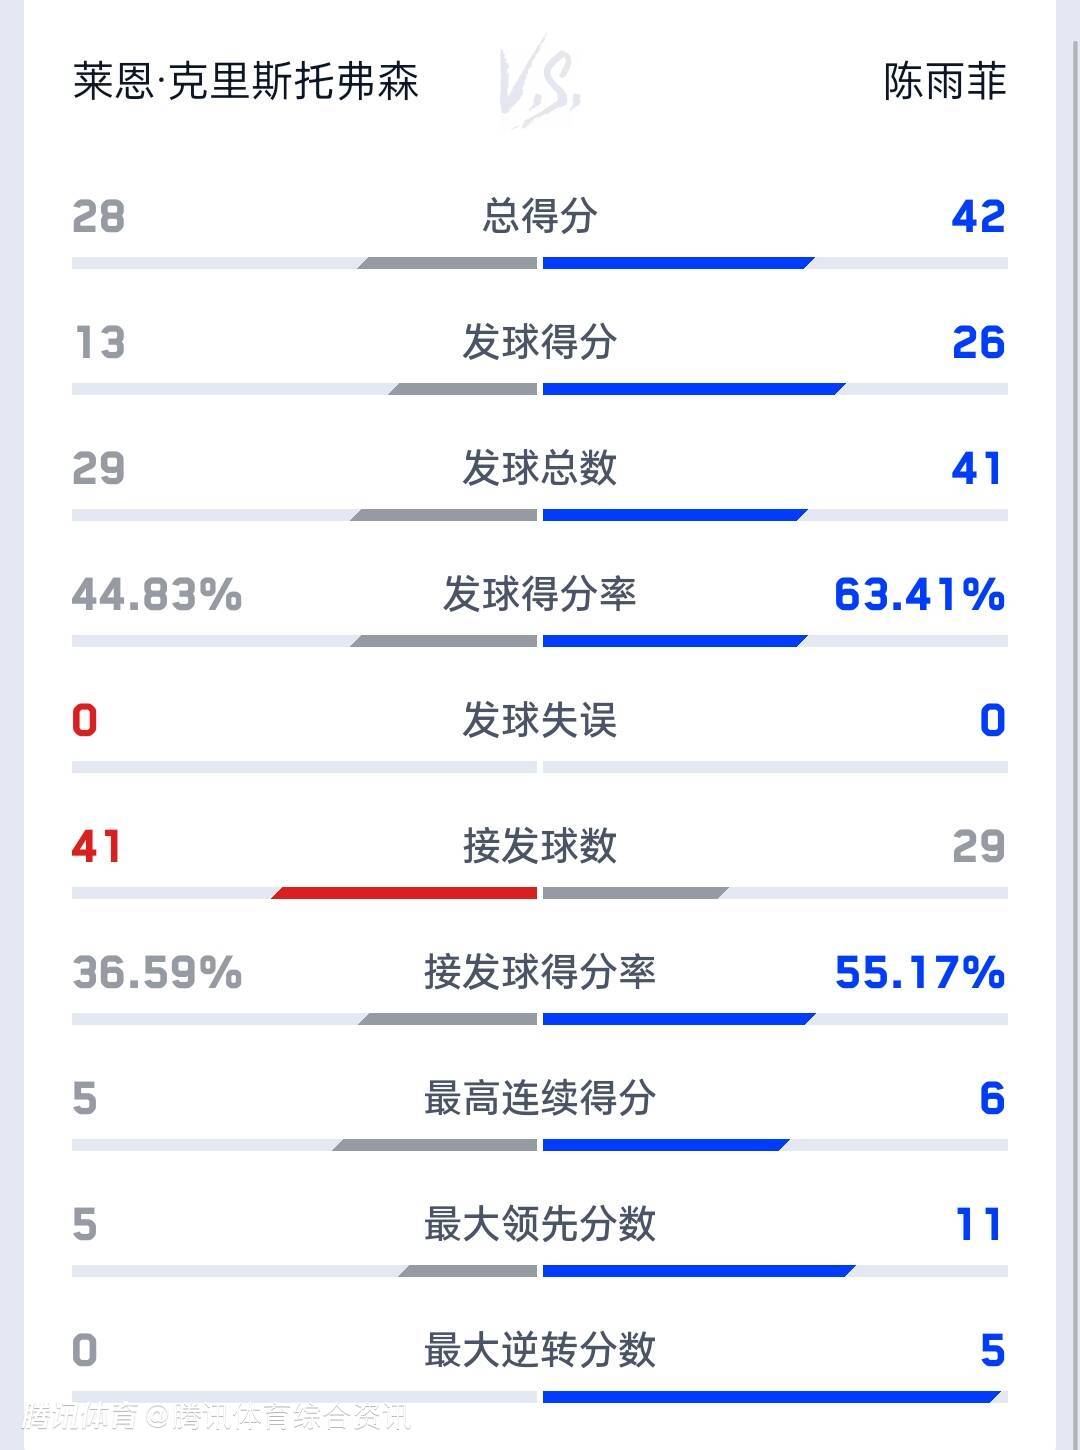
Task: Click the red 接发球数 bar
Action: 405,893
